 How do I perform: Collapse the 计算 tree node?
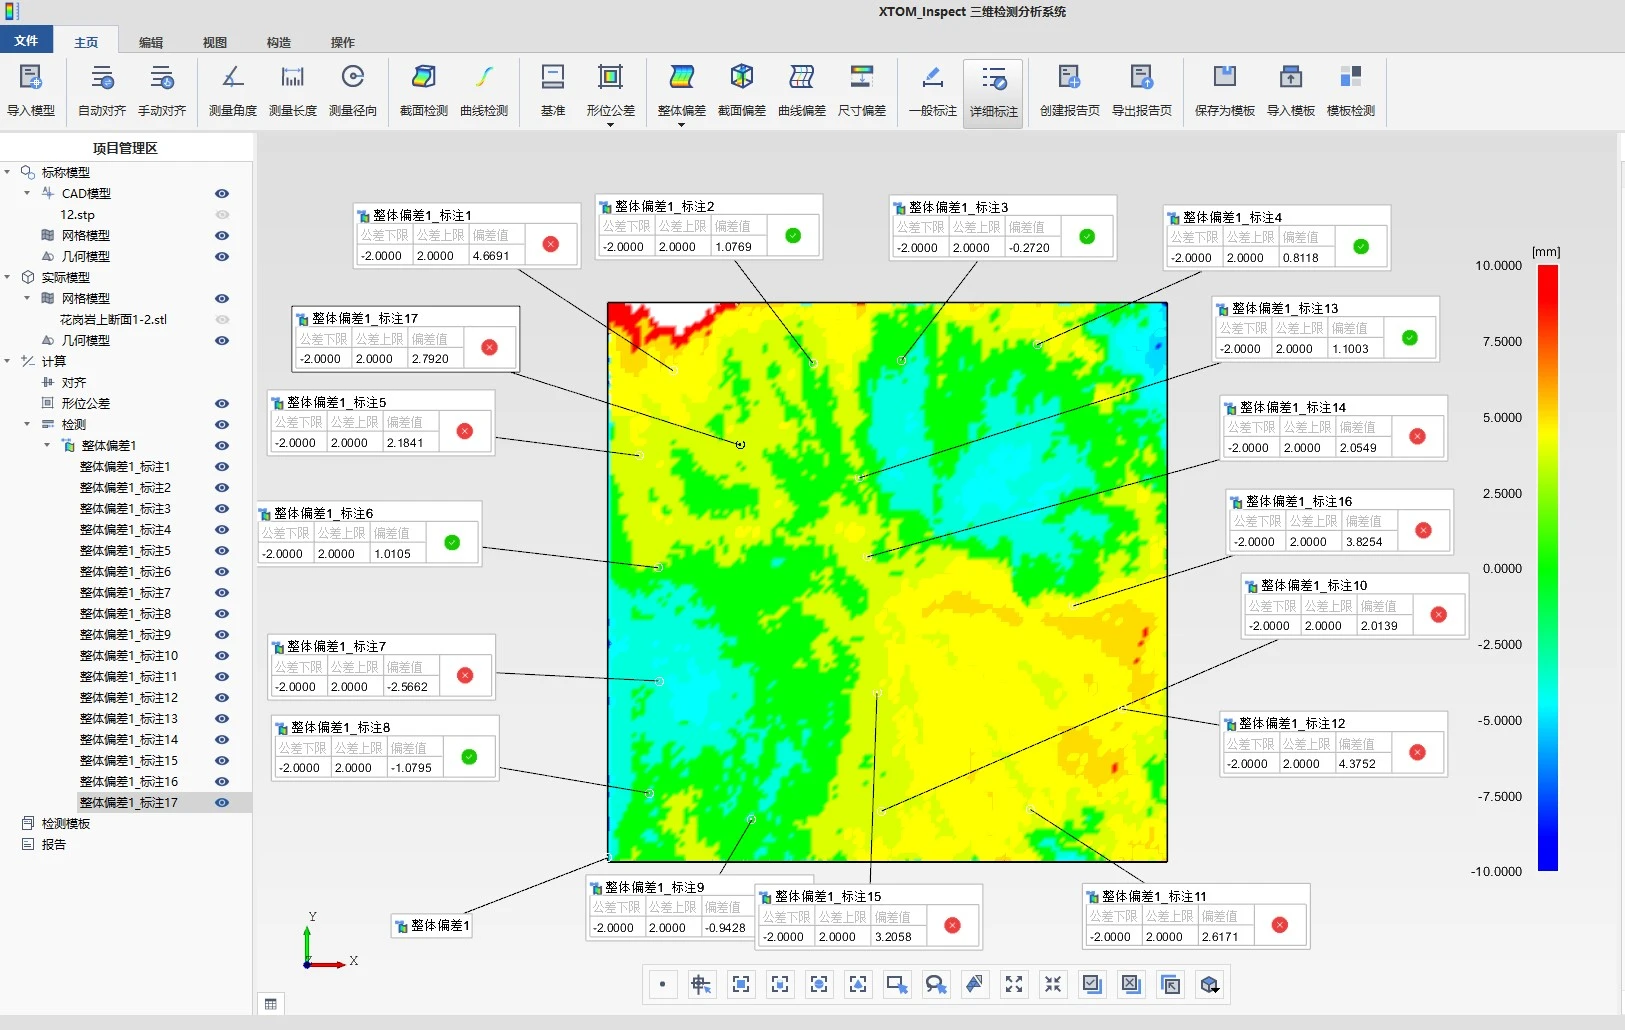point(8,361)
